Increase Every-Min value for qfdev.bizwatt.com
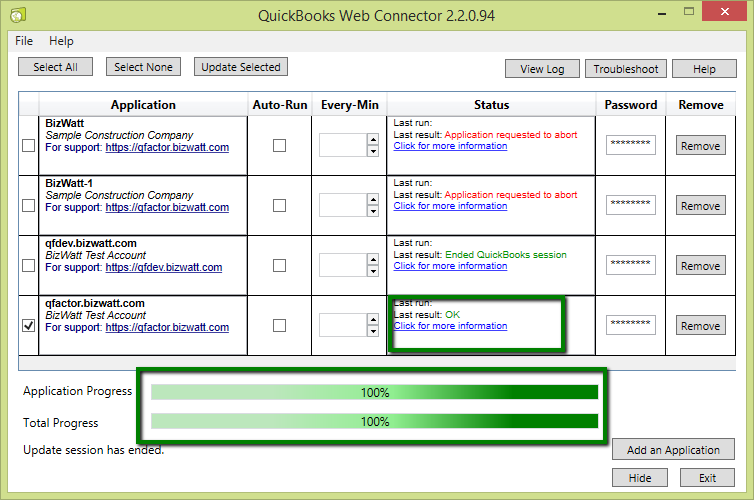 tap(373, 260)
